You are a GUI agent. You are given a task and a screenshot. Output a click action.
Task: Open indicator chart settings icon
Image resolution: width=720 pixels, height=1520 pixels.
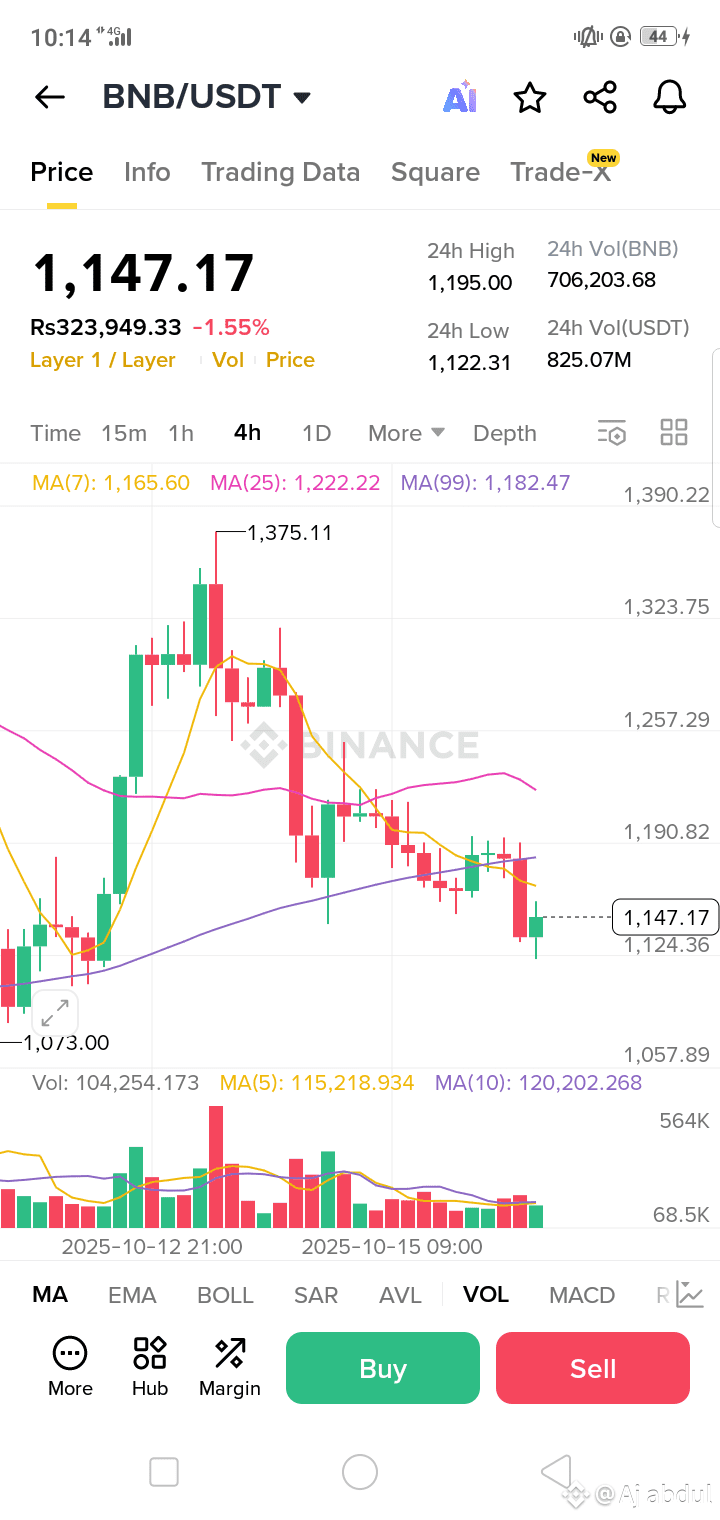coord(689,1294)
